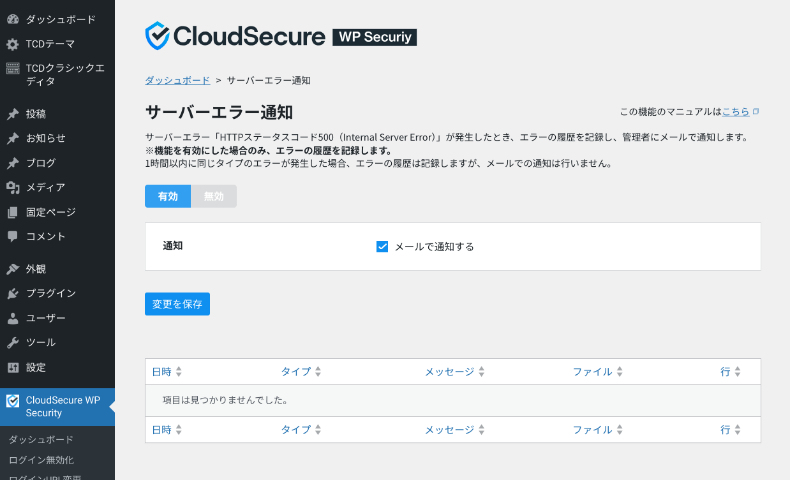Click the 項目は見つかりませんでした。 row text

tap(226, 400)
